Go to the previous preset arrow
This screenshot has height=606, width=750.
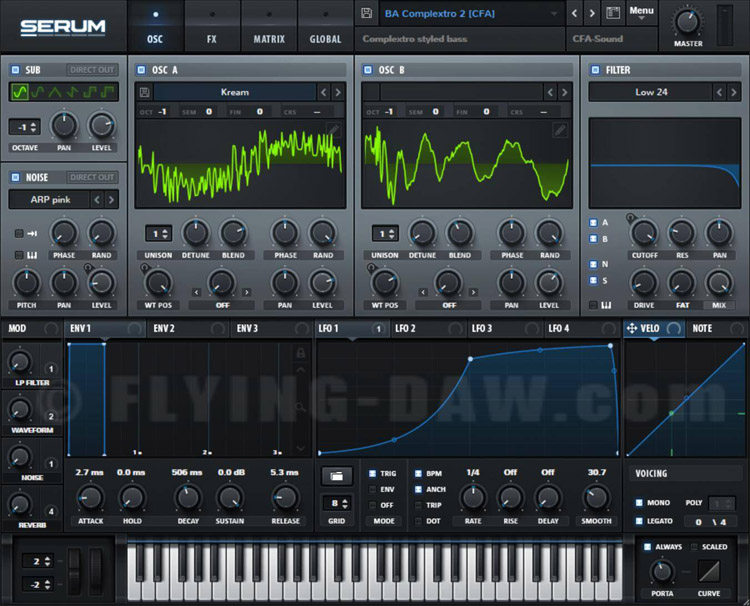point(574,13)
